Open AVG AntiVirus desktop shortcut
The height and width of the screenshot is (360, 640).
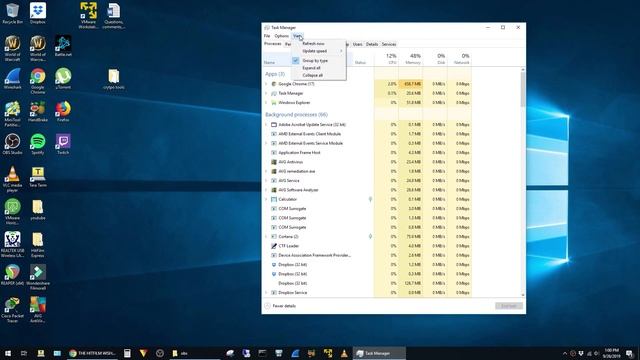(38, 309)
